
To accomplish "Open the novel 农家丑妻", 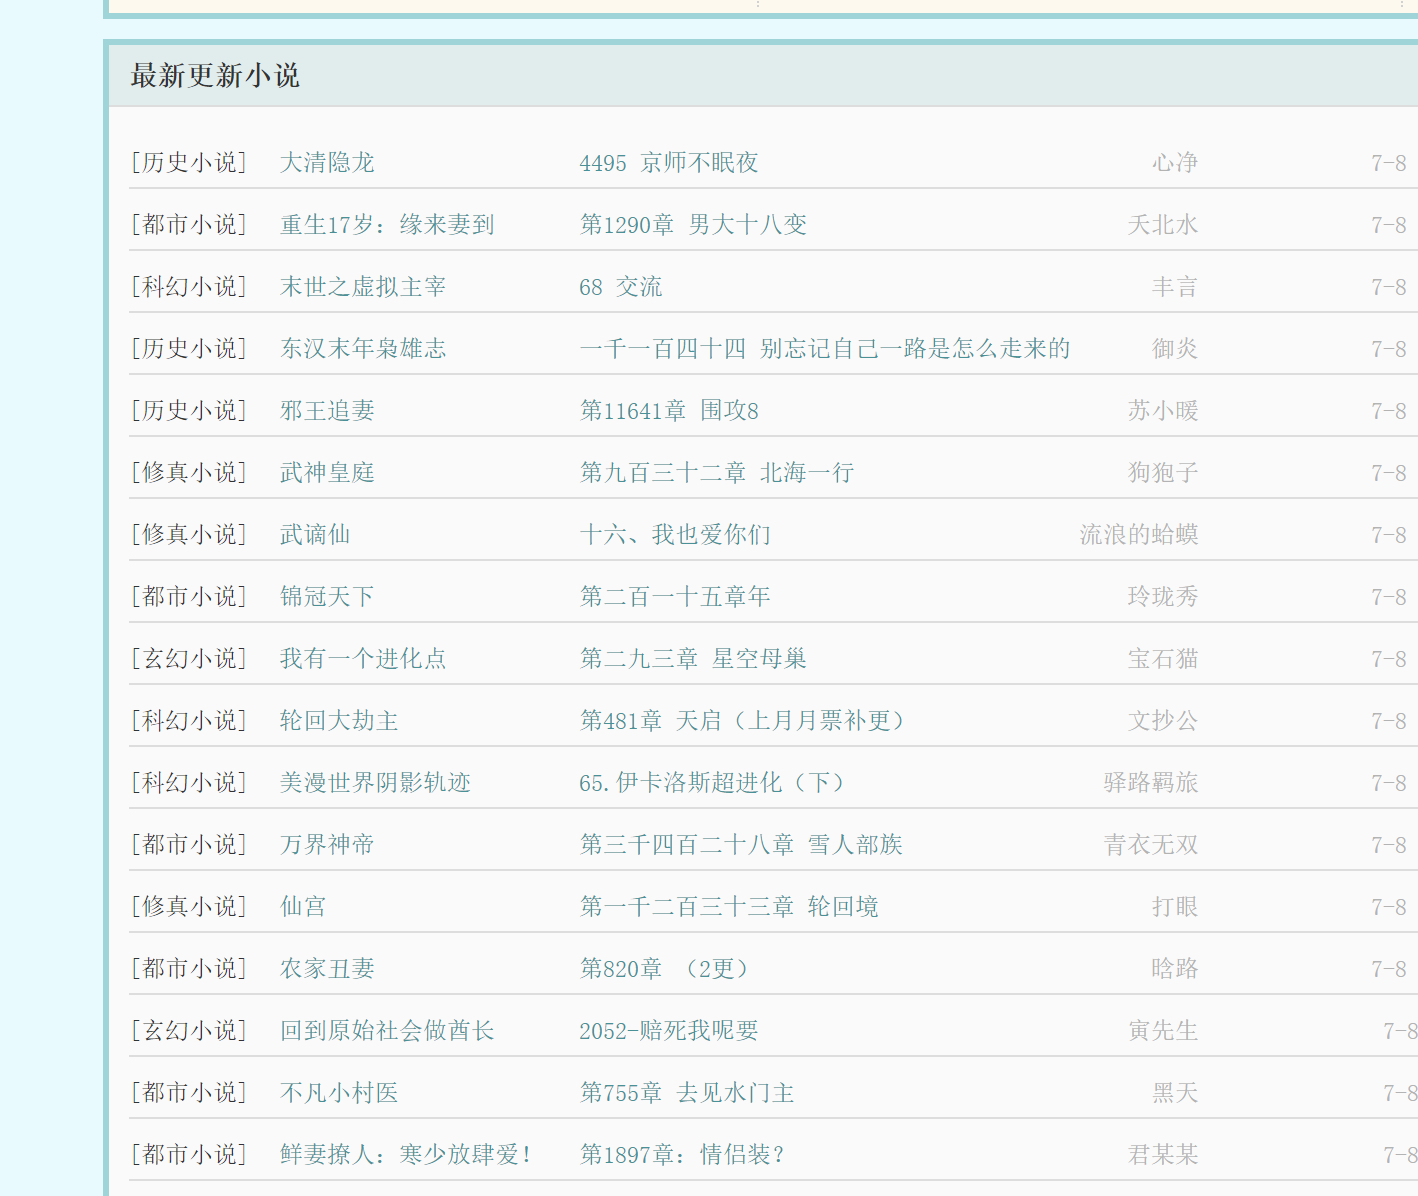I will click(x=327, y=969).
